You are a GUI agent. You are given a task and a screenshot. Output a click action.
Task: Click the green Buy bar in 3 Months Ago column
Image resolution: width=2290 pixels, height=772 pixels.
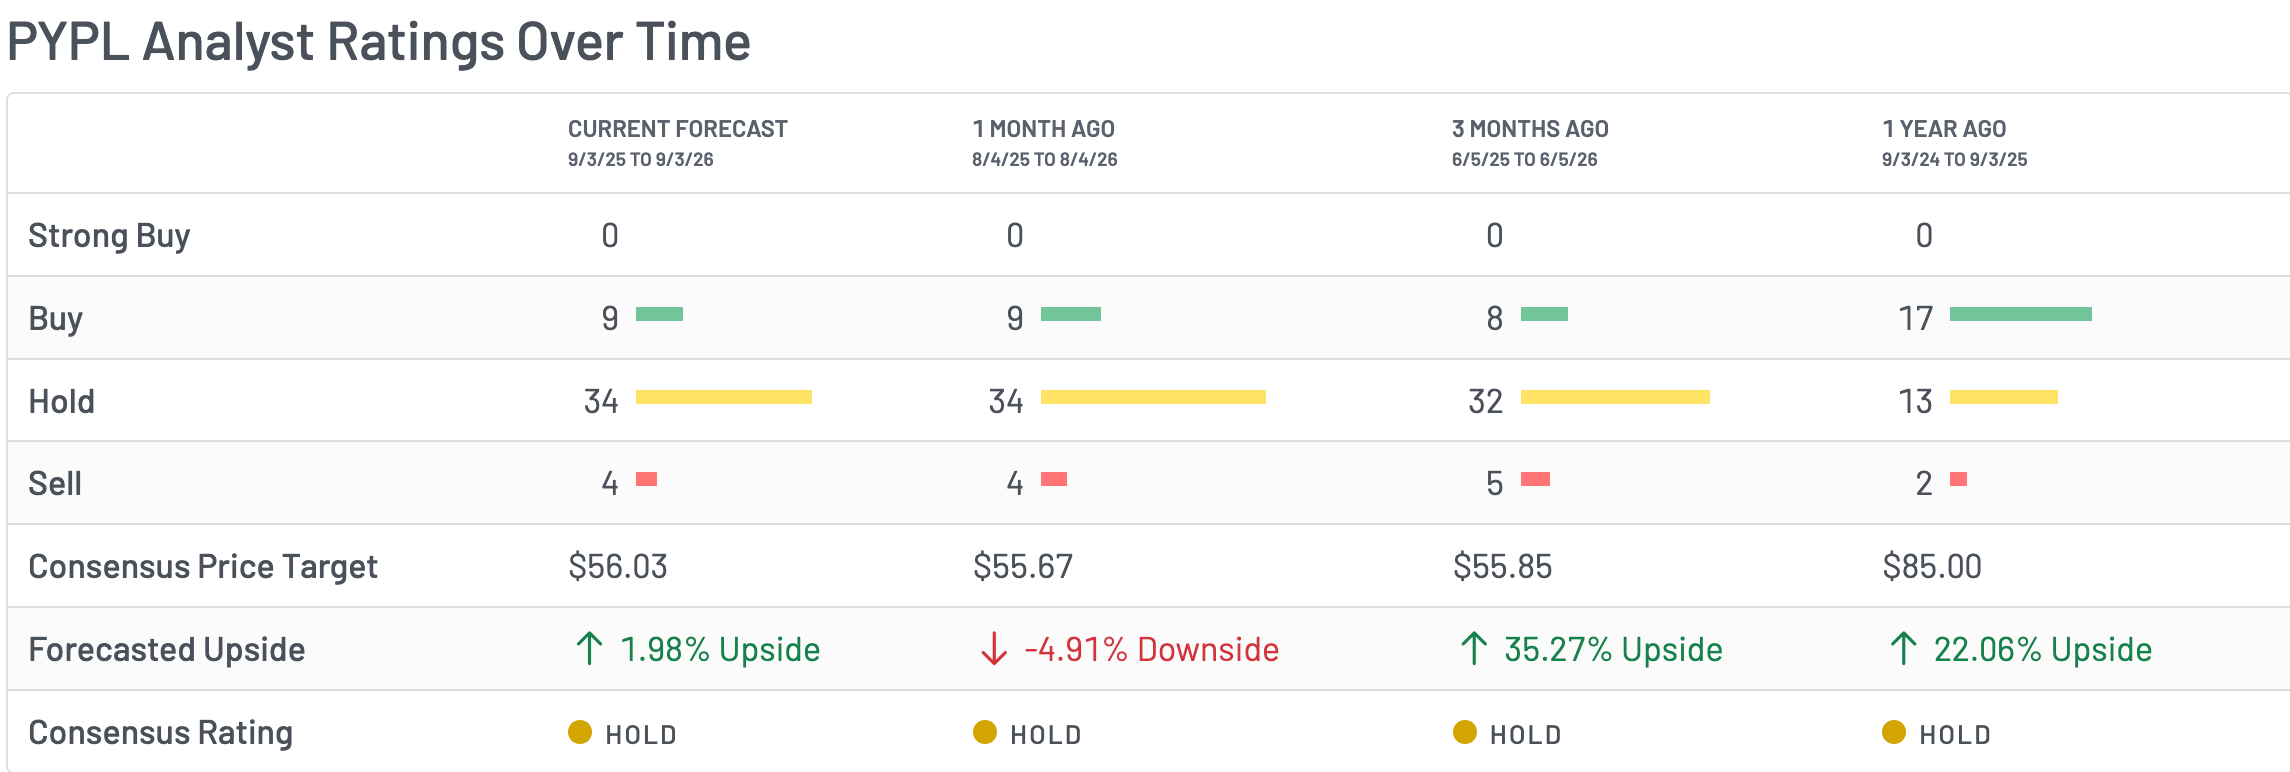tap(1544, 314)
